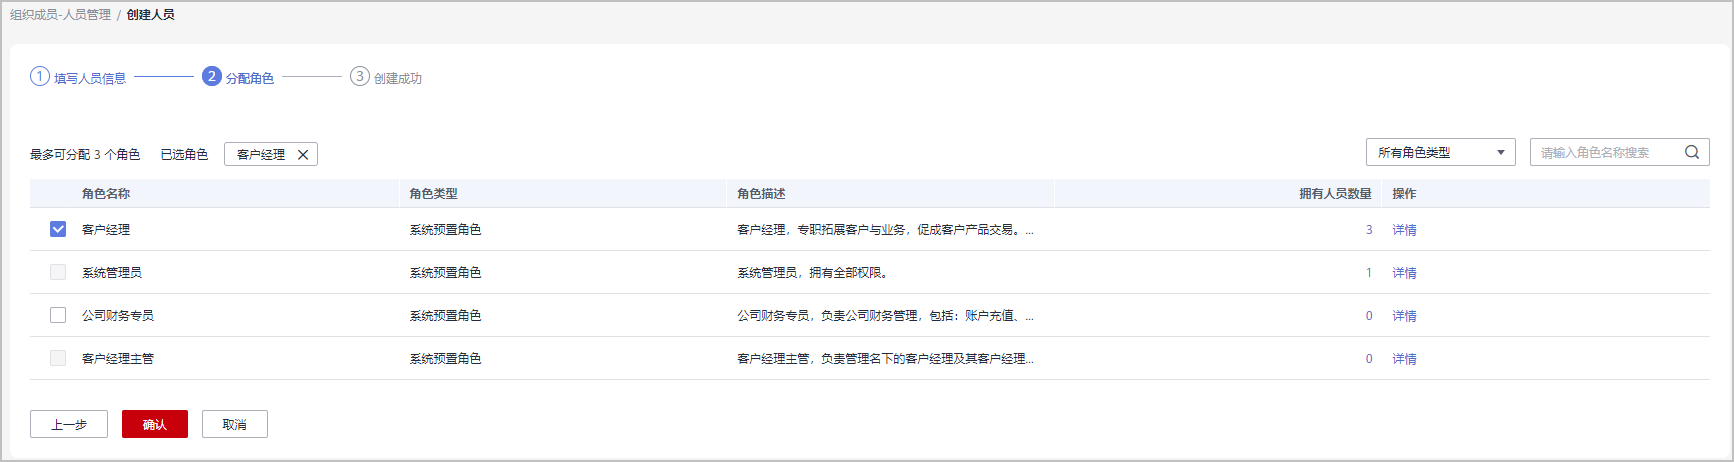The width and height of the screenshot is (1734, 462).
Task: Click member count 1 for 系统管理员
Action: (x=1369, y=273)
